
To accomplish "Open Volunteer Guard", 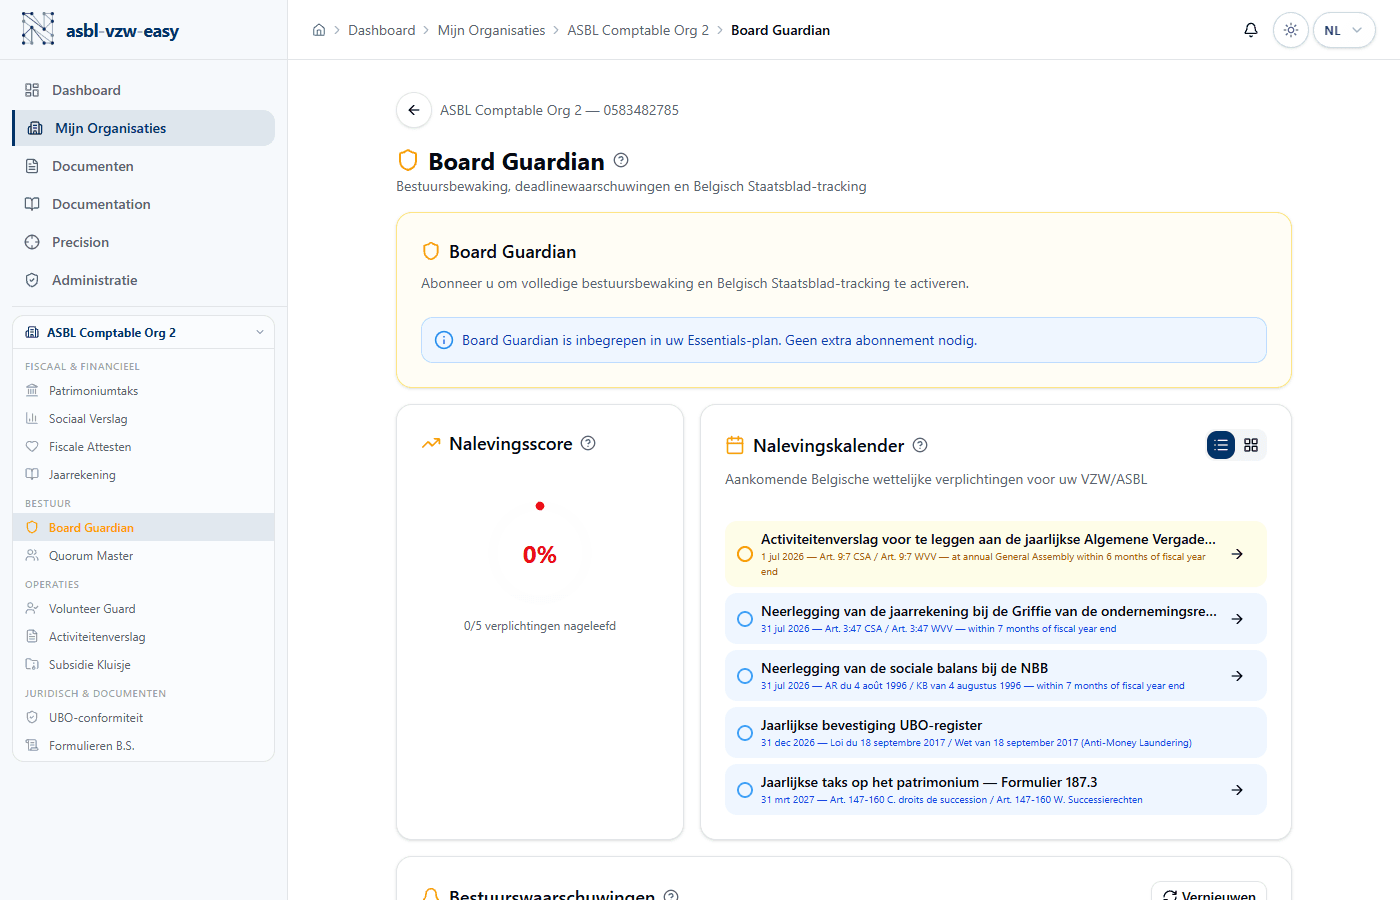I will tap(143, 609).
